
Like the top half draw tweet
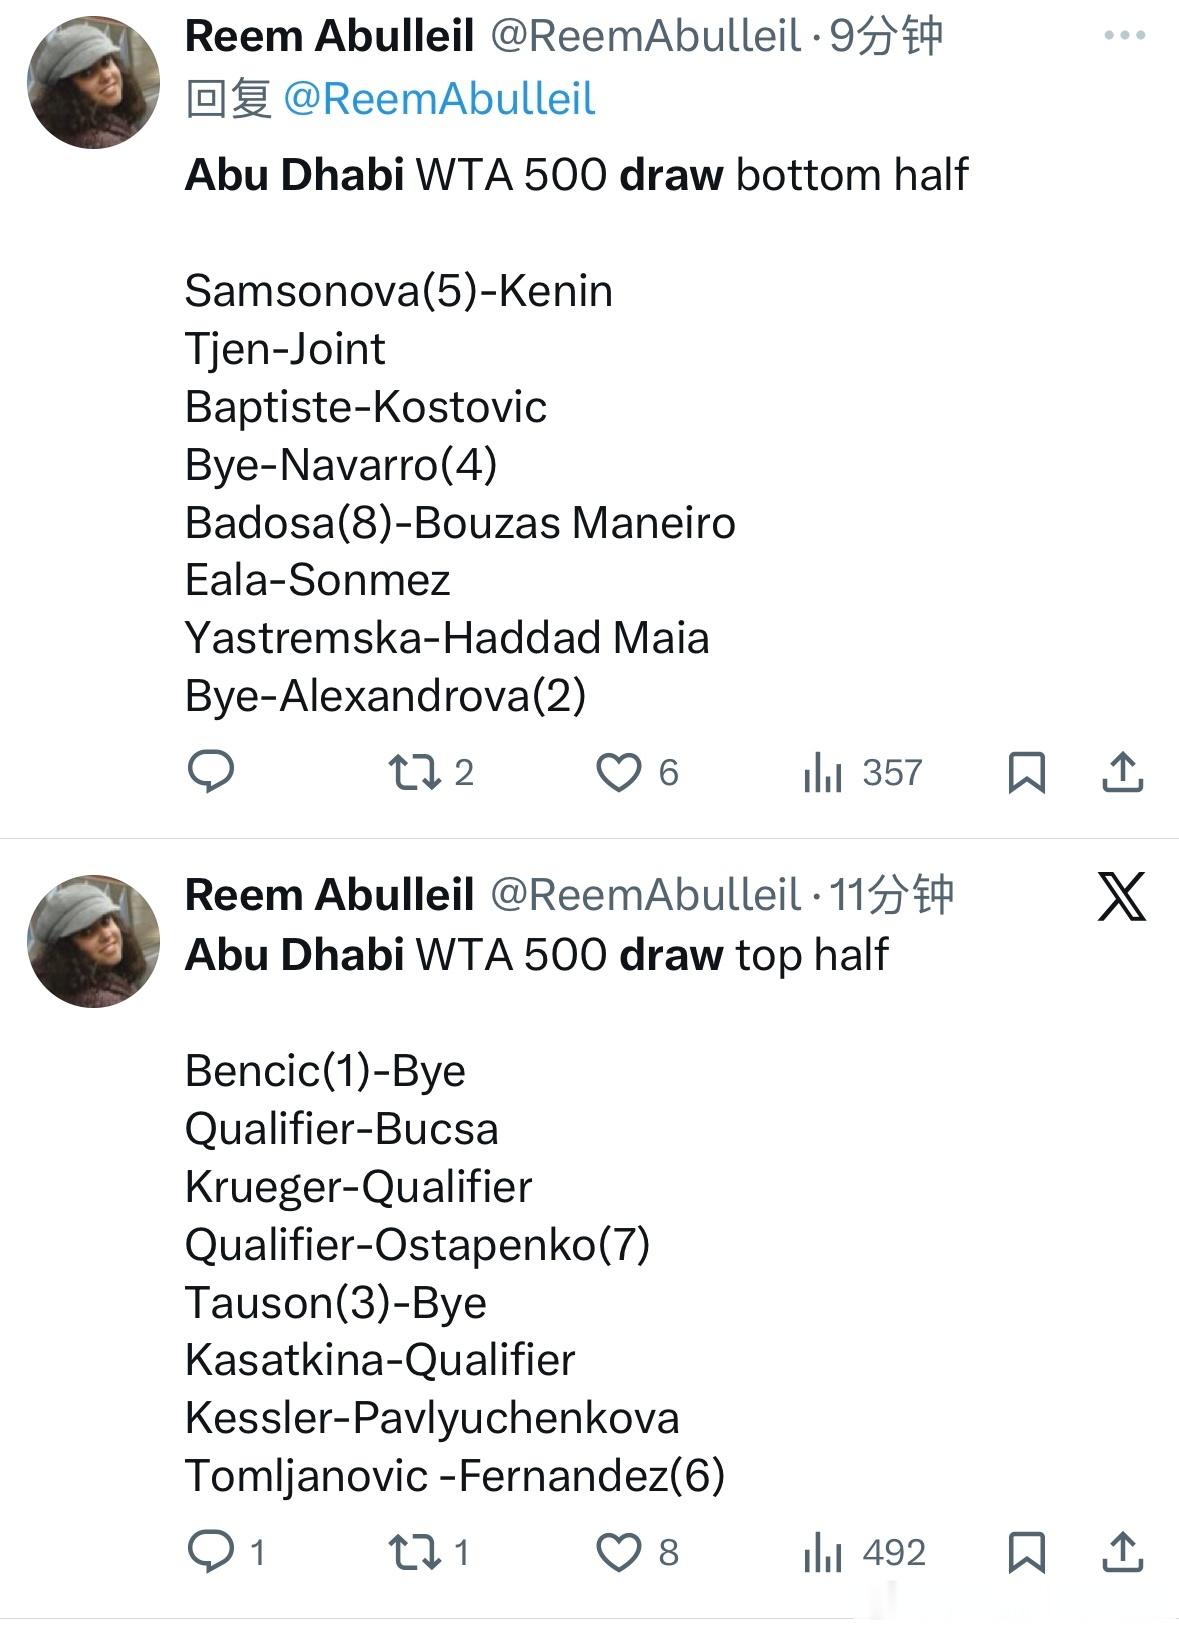pyautogui.click(x=619, y=1552)
